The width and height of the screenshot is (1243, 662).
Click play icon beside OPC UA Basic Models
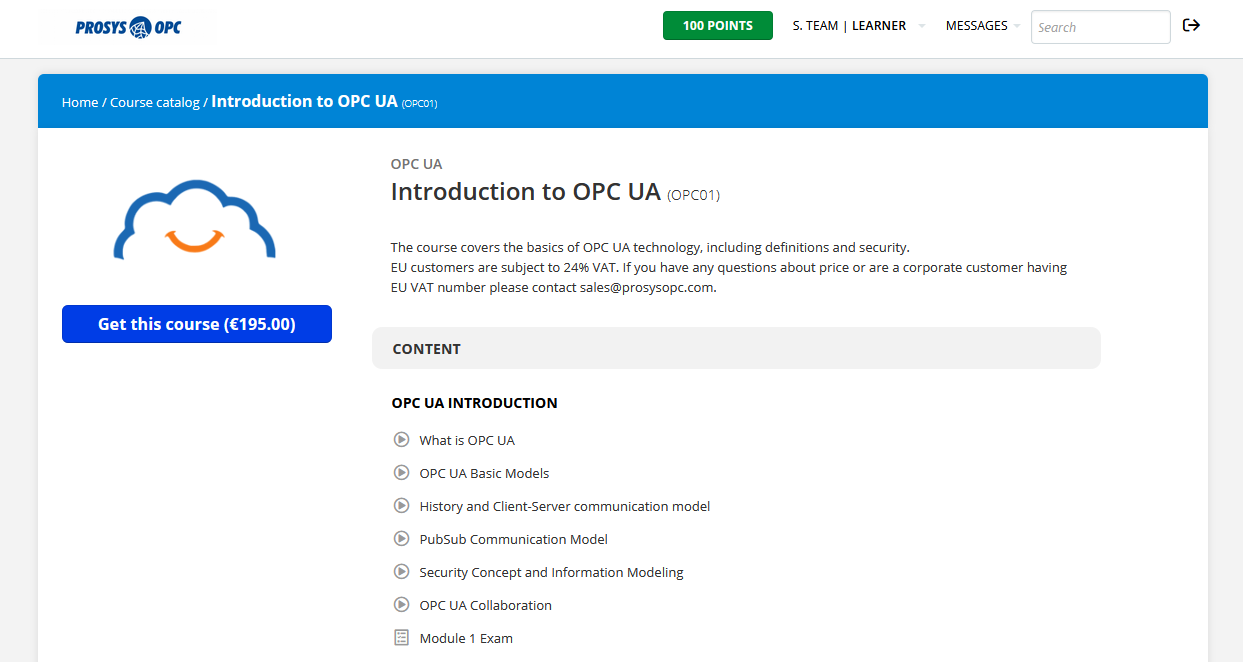[401, 473]
